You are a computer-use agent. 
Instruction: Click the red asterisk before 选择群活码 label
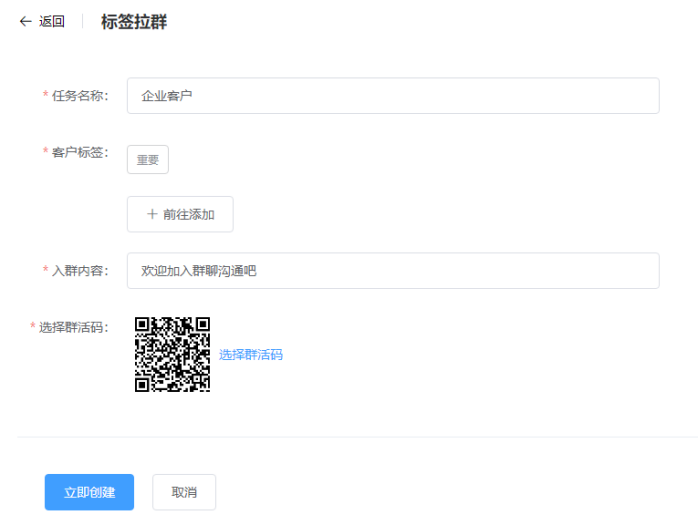33,327
